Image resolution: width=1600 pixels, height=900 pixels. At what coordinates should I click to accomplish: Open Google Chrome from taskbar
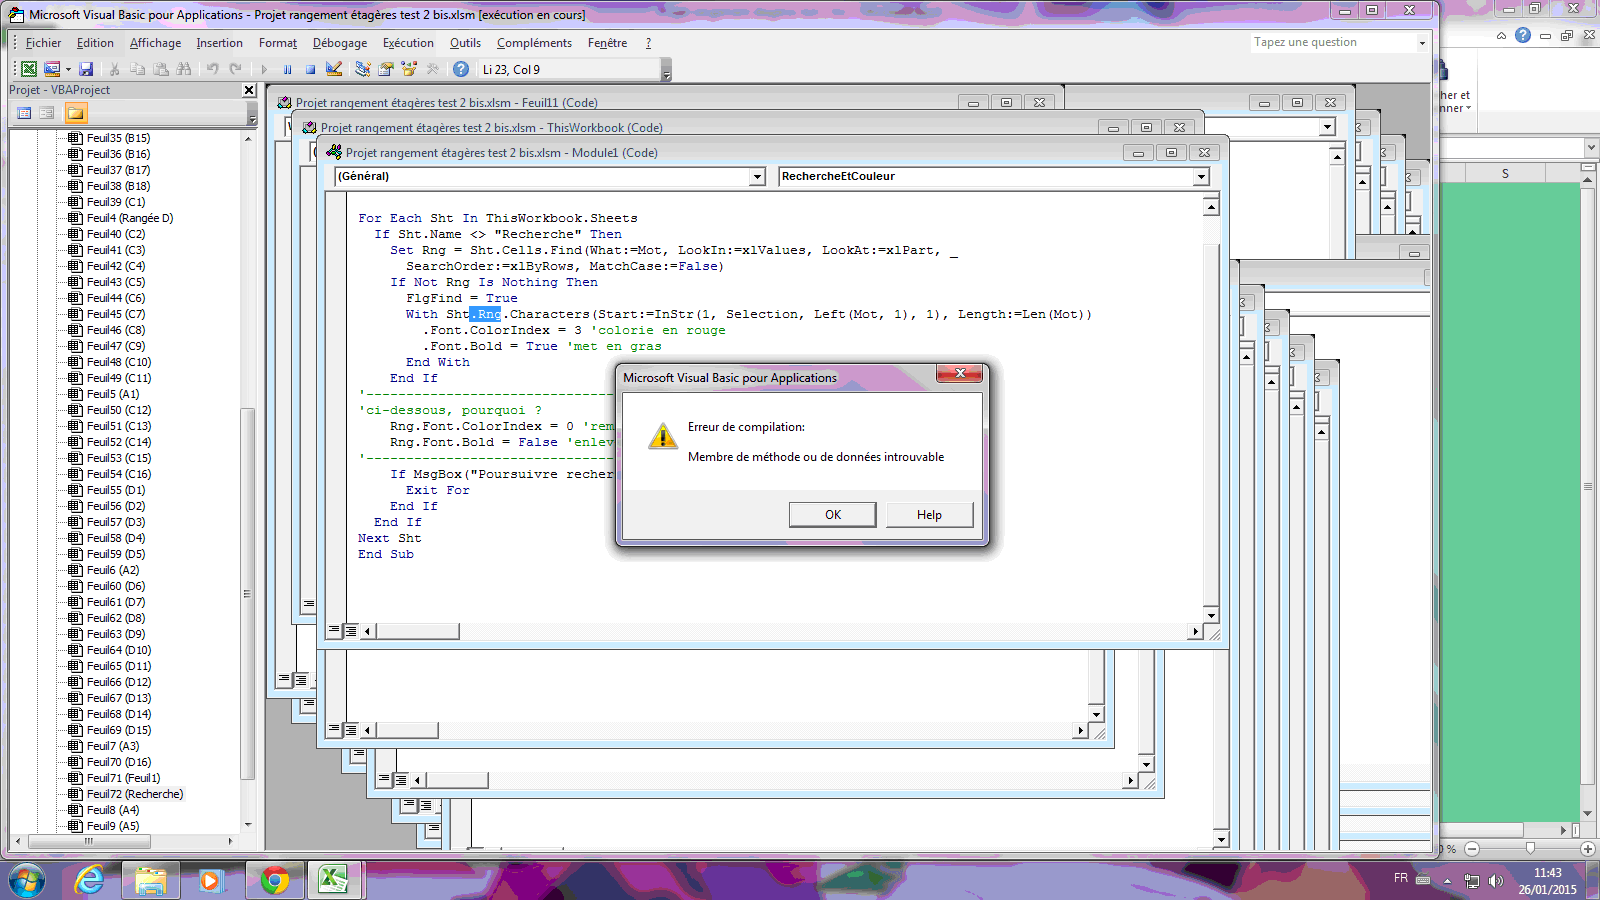(273, 881)
